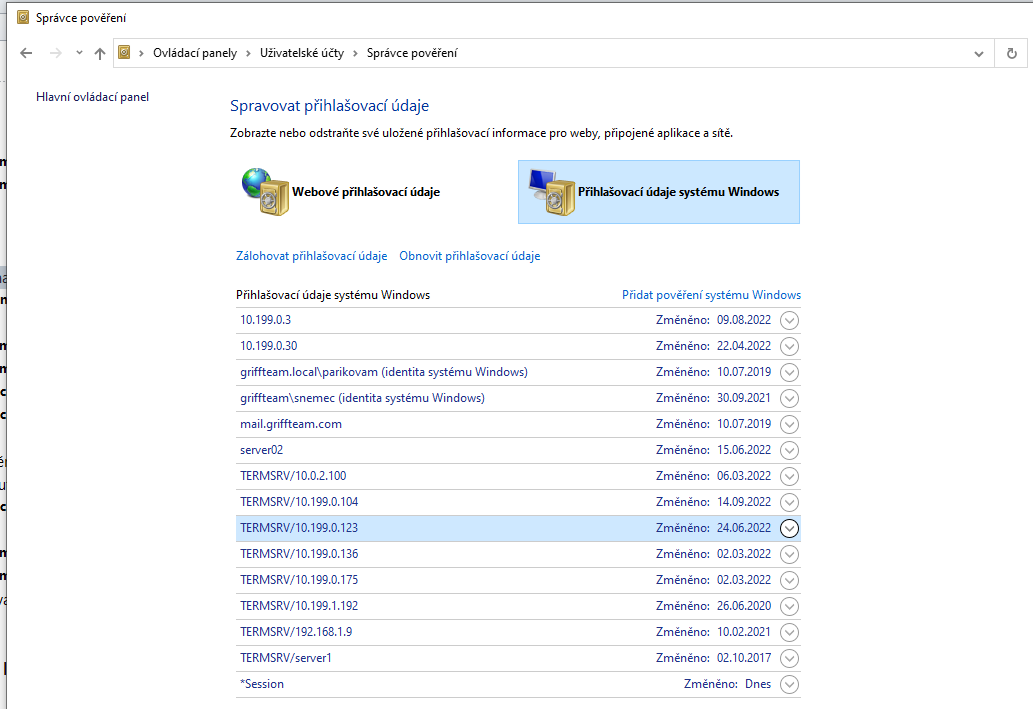Click the Refresh button in address bar
Screen dimensions: 1033x709
(1011, 53)
